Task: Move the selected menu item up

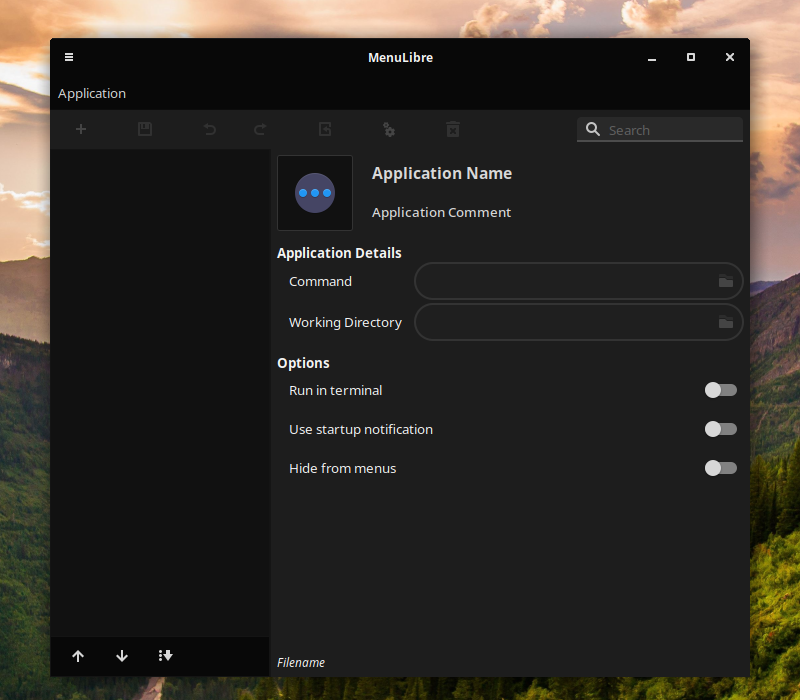Action: click(77, 656)
